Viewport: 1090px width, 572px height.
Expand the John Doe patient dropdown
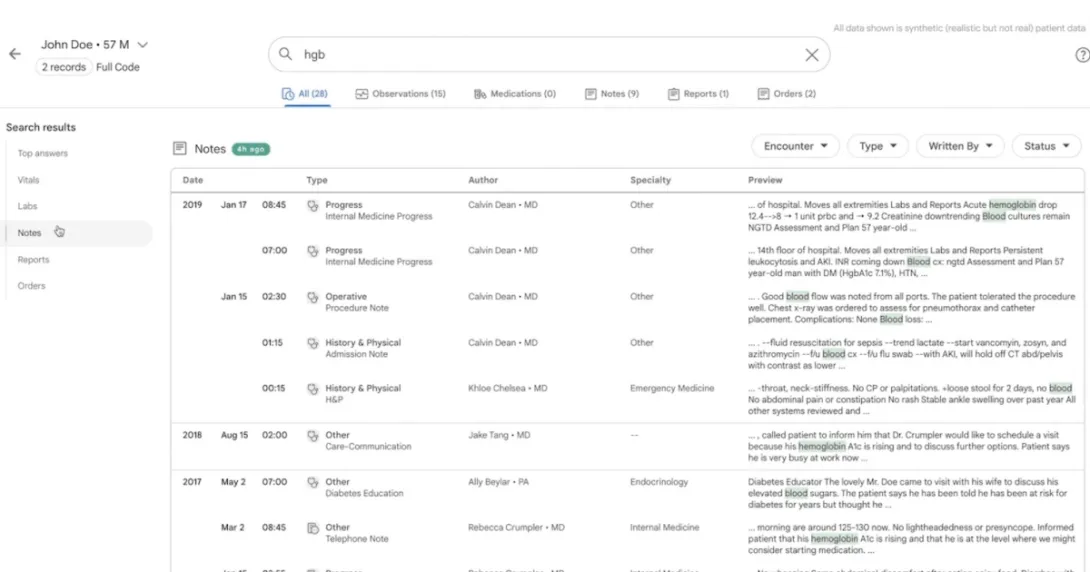click(142, 45)
